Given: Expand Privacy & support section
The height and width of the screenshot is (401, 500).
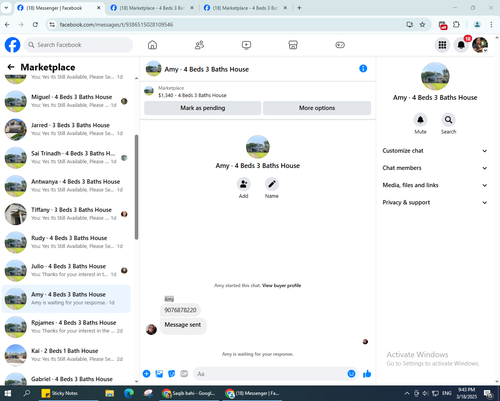Looking at the screenshot, I should point(435,202).
